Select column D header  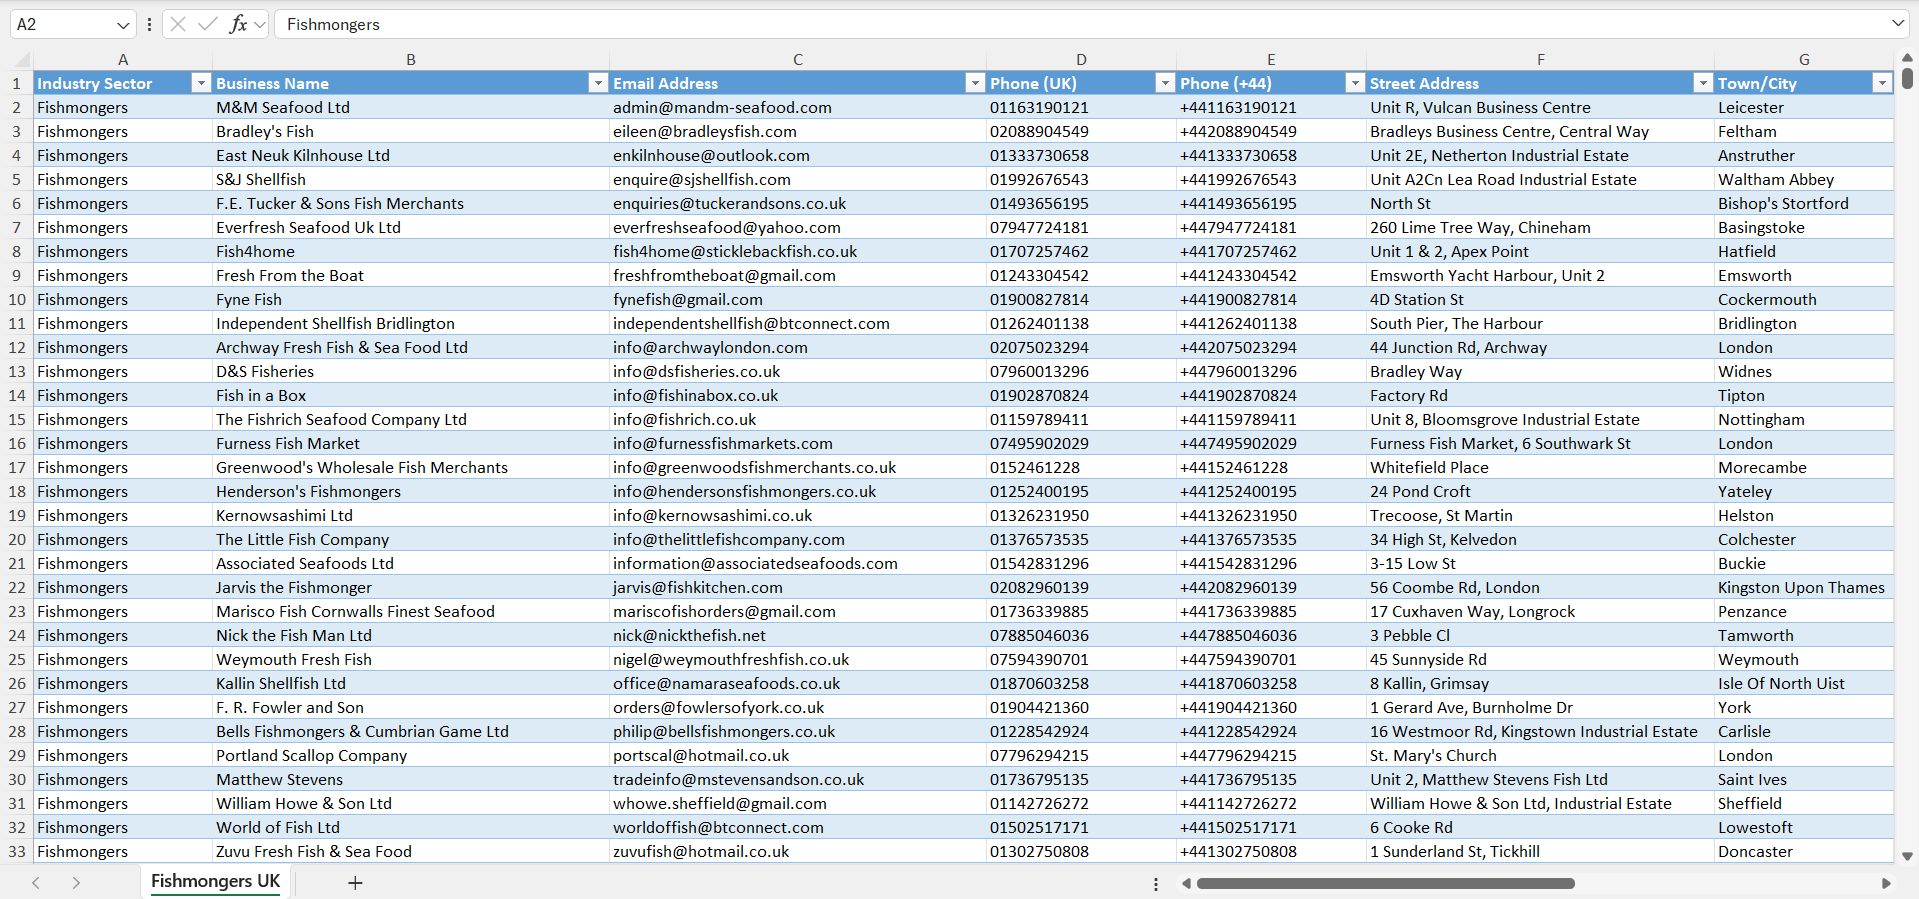pos(1081,59)
